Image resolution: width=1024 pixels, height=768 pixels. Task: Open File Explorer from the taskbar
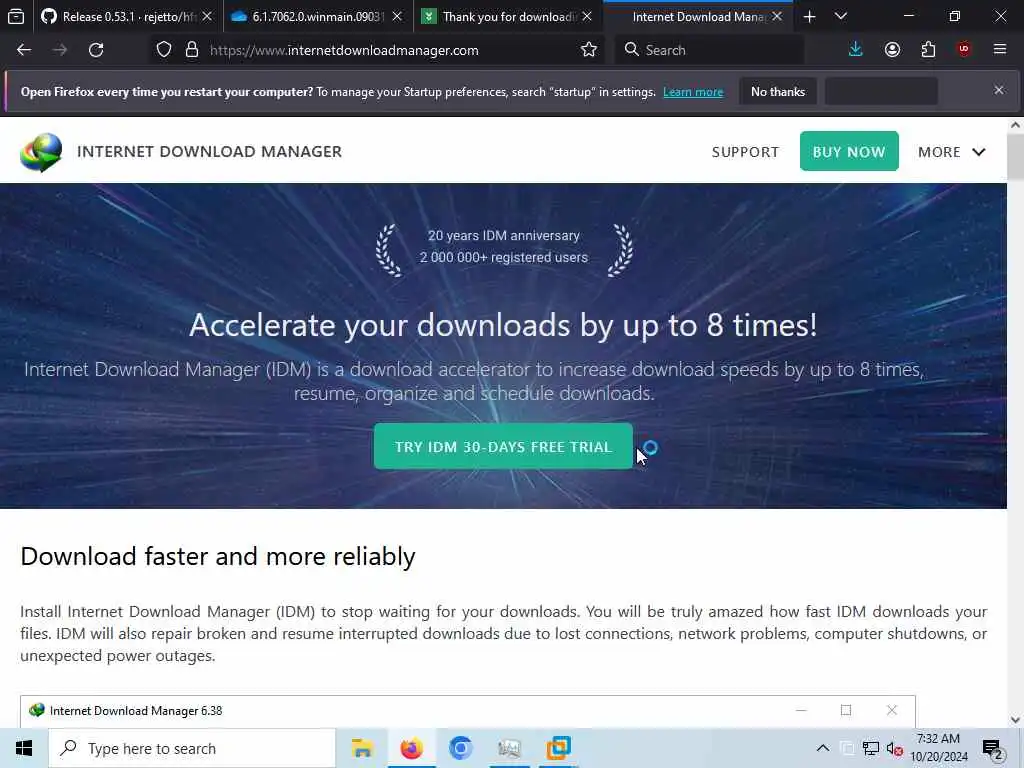(362, 748)
